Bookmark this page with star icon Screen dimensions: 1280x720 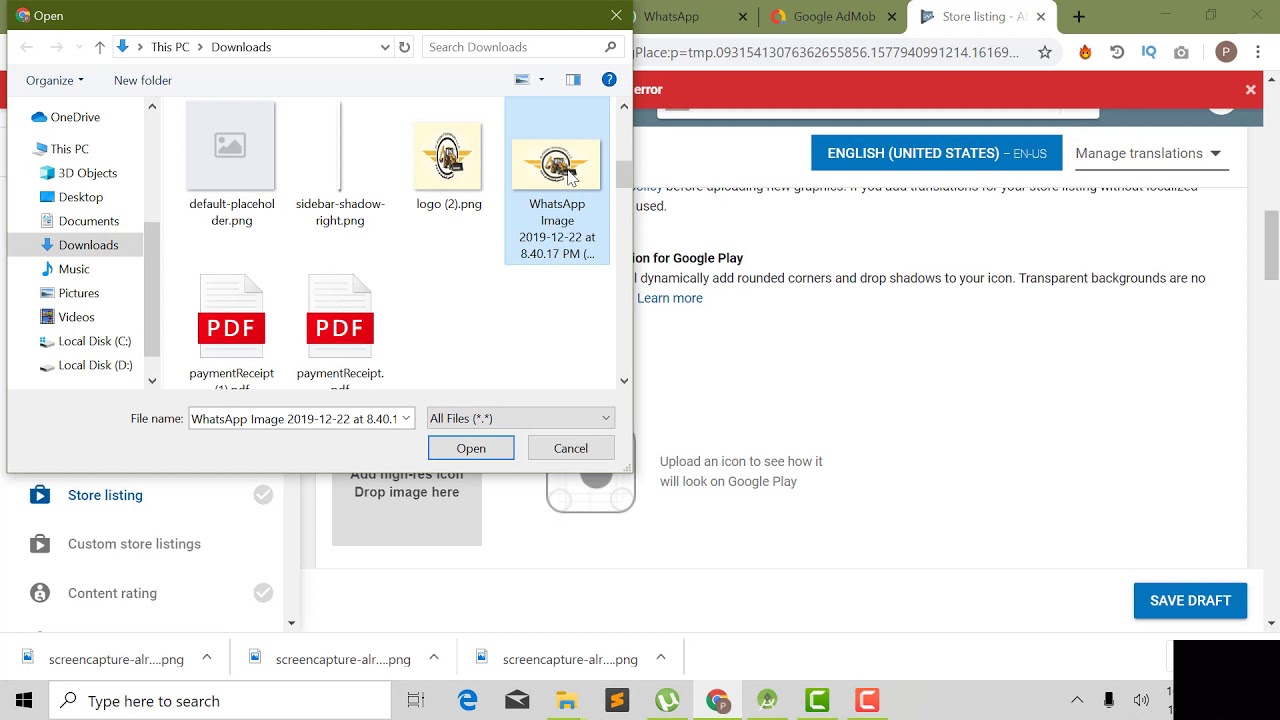pyautogui.click(x=1045, y=52)
